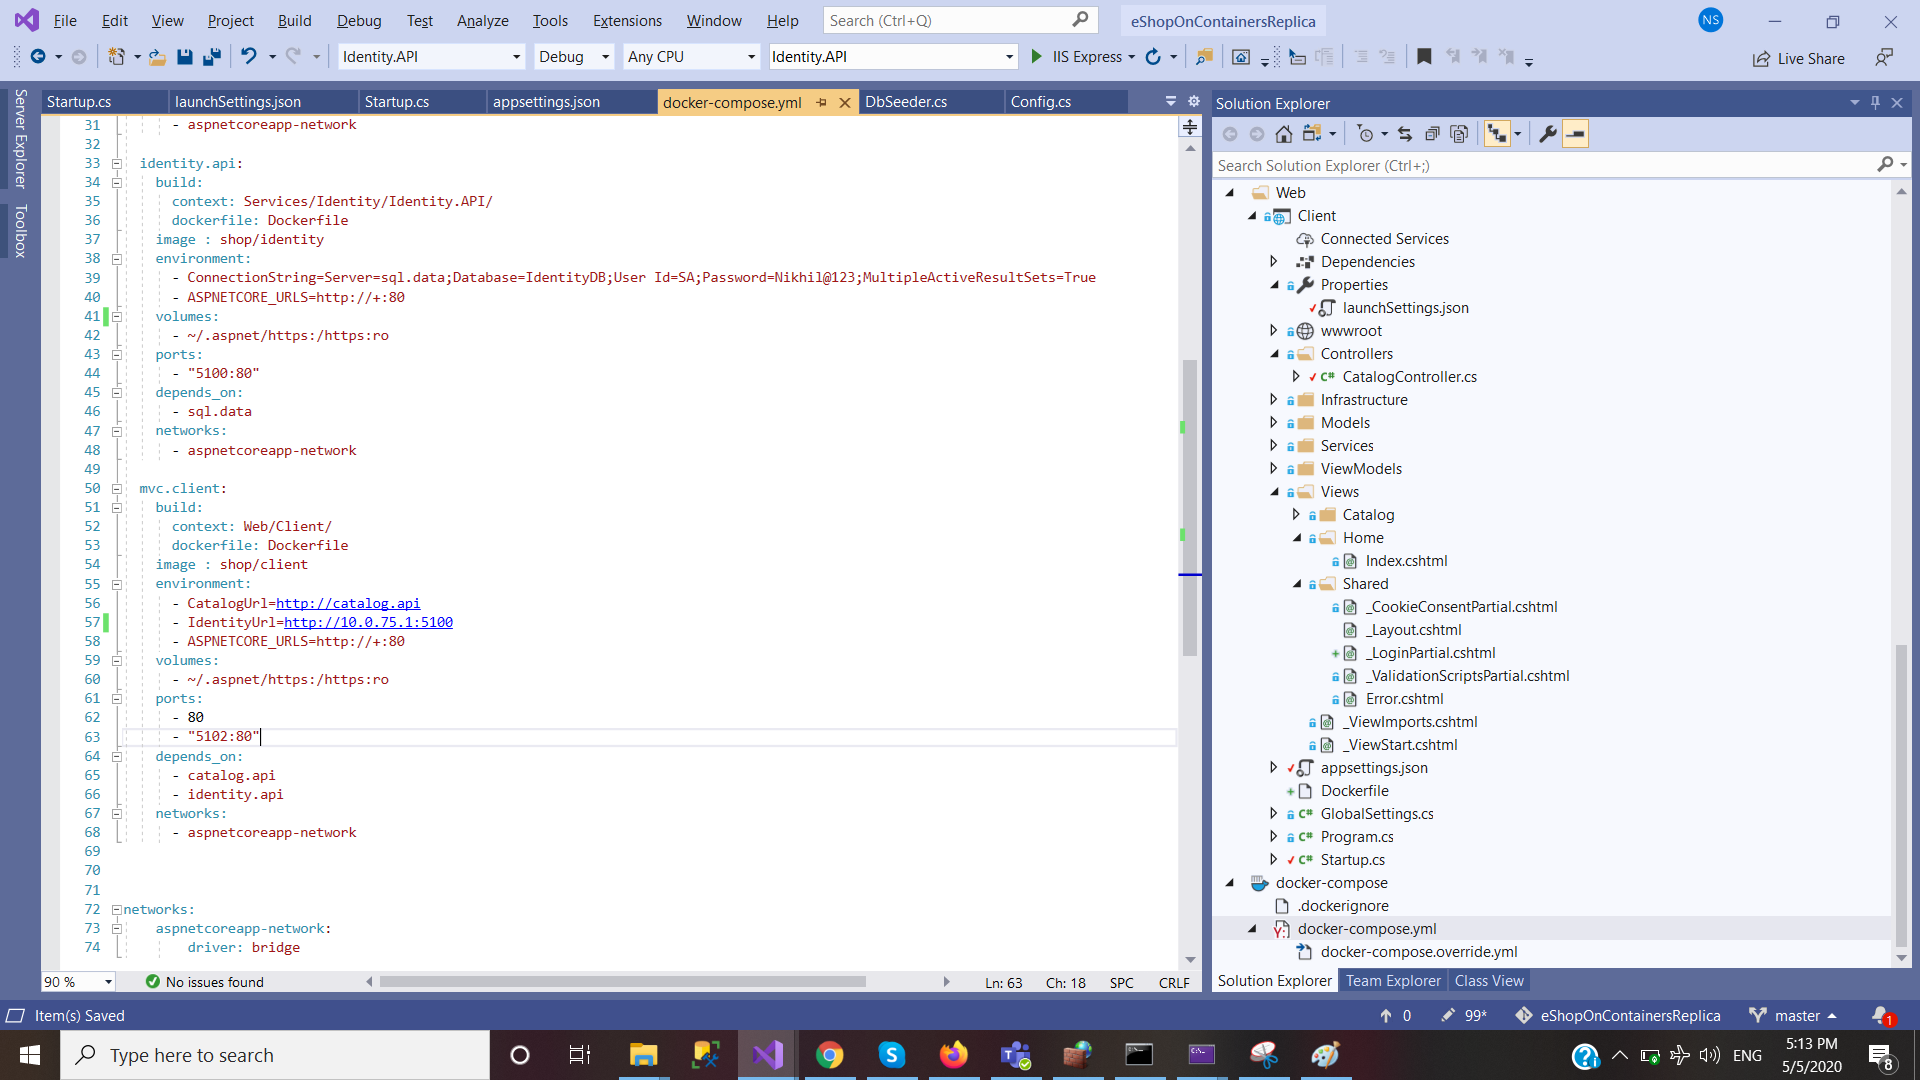
Task: Toggle auto-hide pin on Solution Explorer panel
Action: pos(1875,103)
